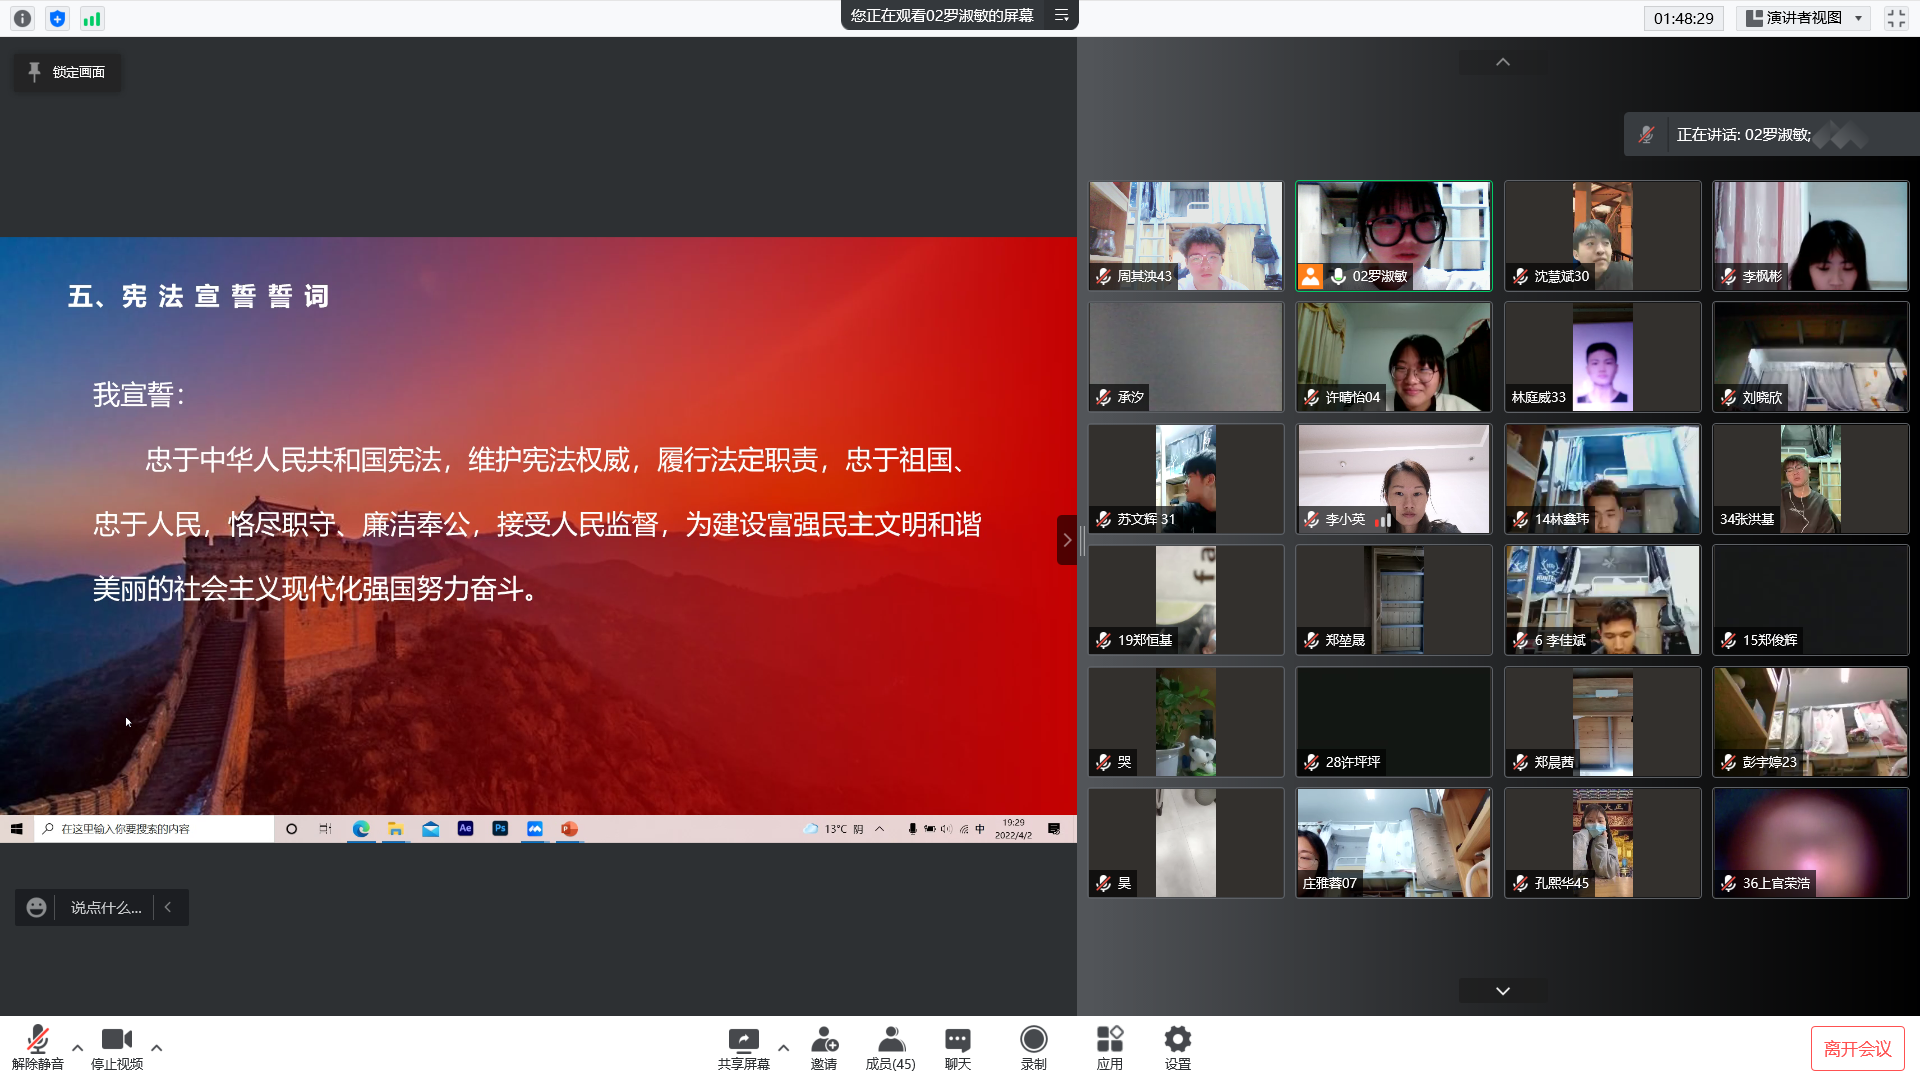This screenshot has height=1080, width=1920.
Task: Start recording with 录制
Action: (x=1034, y=1047)
